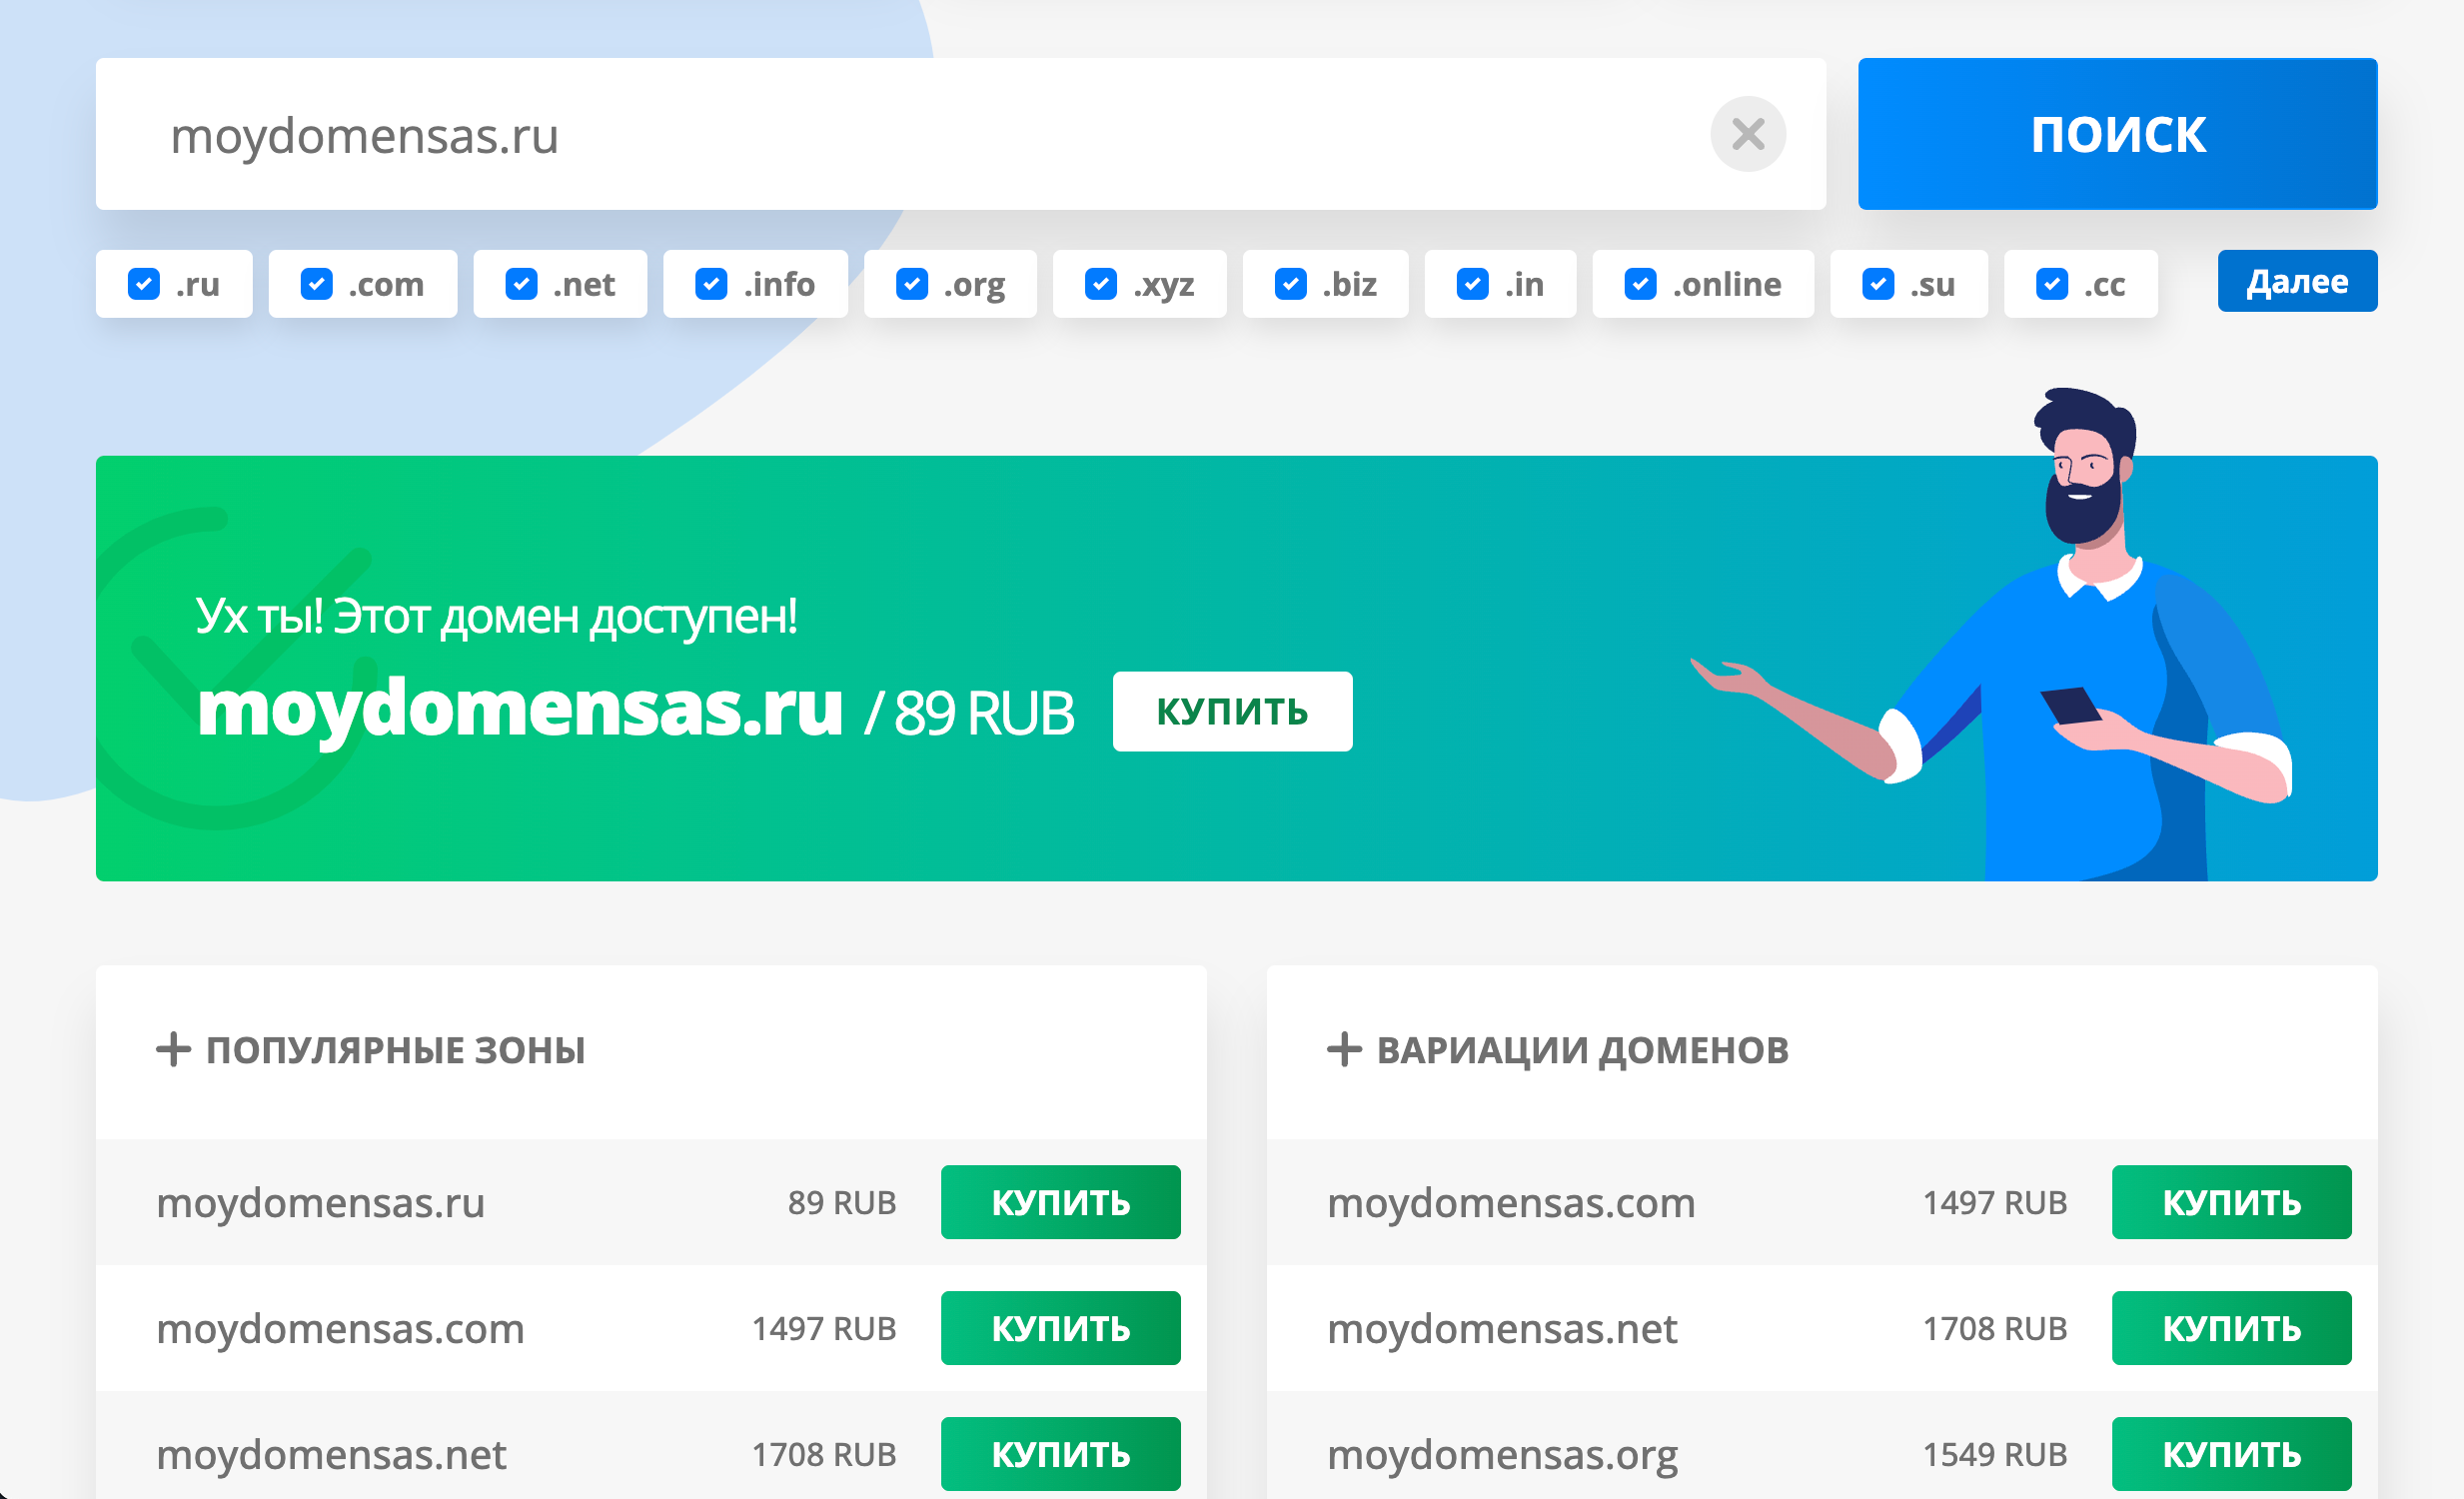This screenshot has width=2464, height=1499.
Task: Disable the .net zone checkbox
Action: click(x=521, y=284)
